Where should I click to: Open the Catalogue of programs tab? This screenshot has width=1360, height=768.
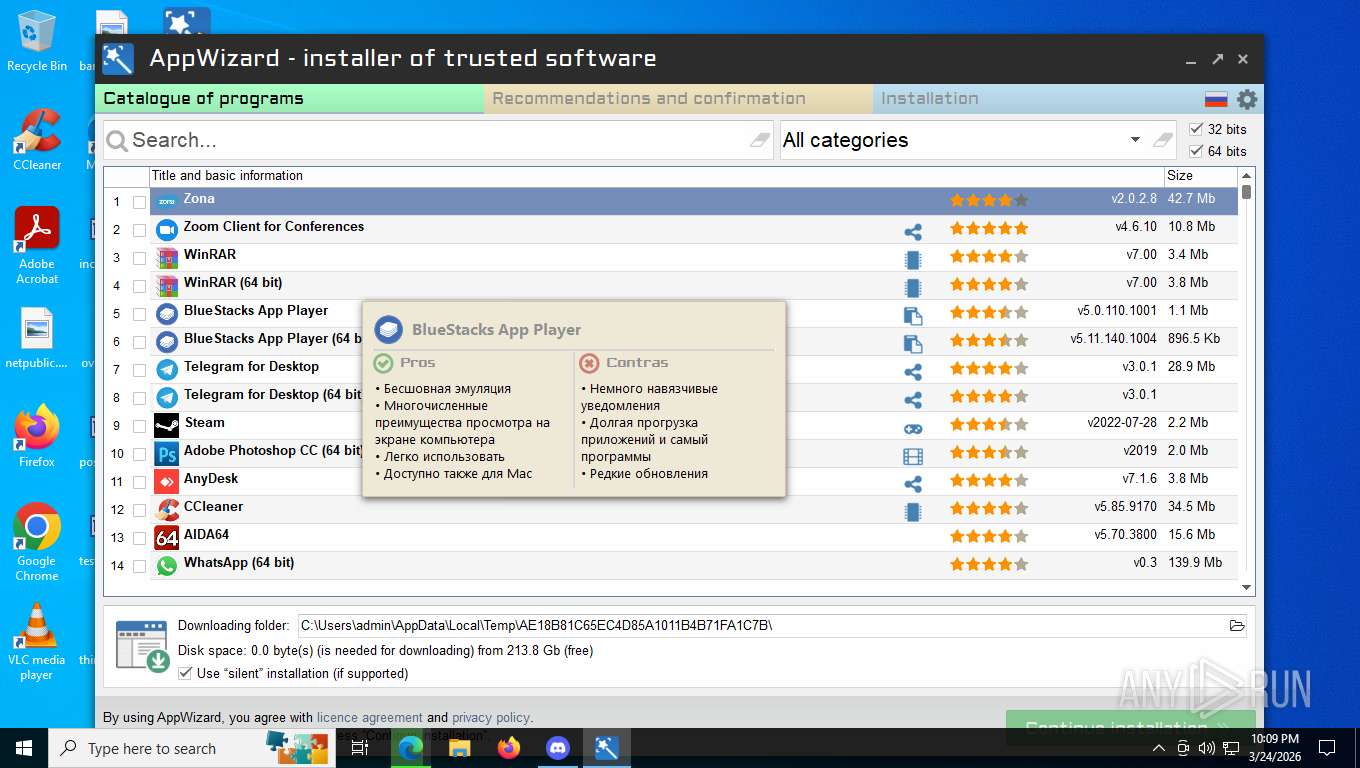(290, 98)
